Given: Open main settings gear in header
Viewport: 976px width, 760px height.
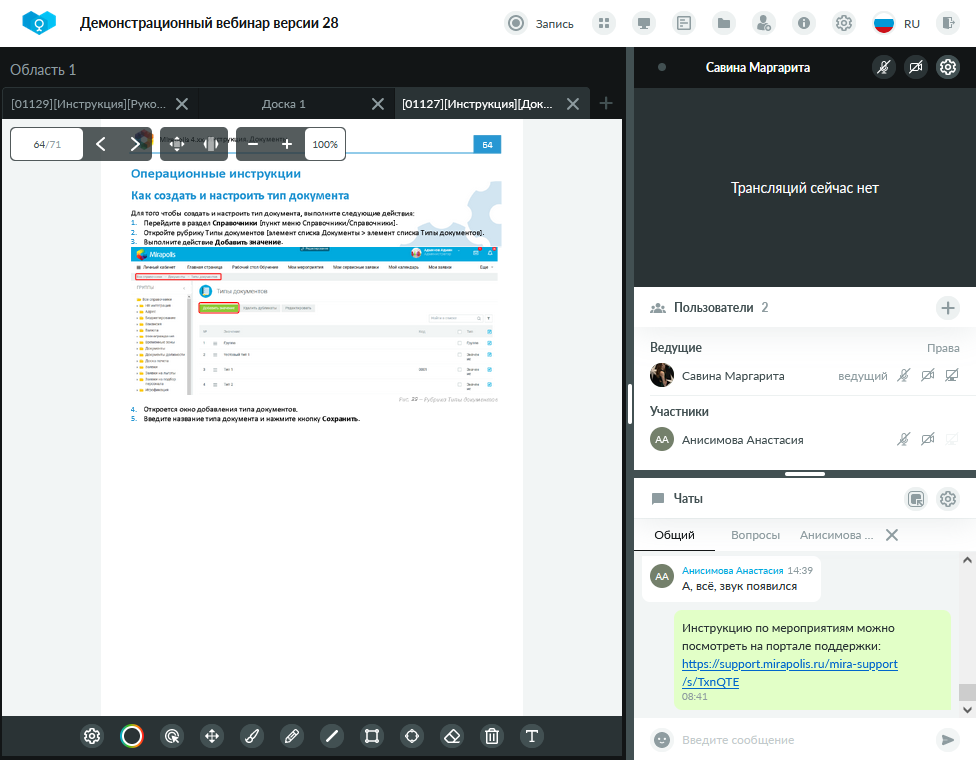Looking at the screenshot, I should (x=843, y=24).
